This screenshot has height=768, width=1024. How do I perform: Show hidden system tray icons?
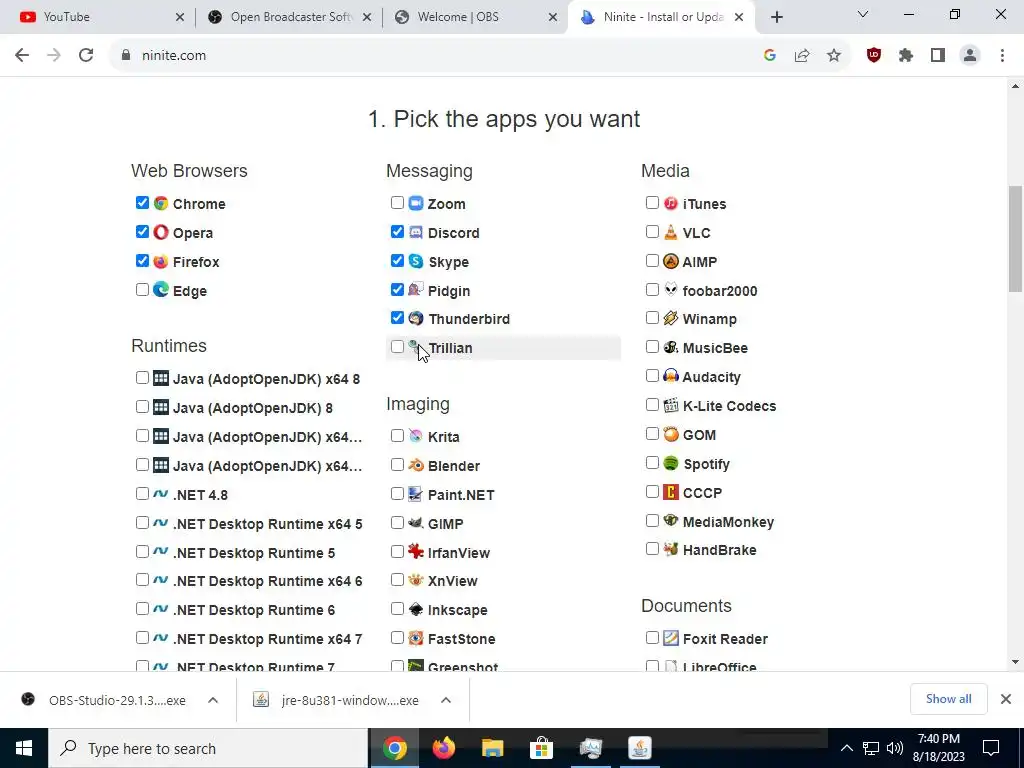point(846,748)
